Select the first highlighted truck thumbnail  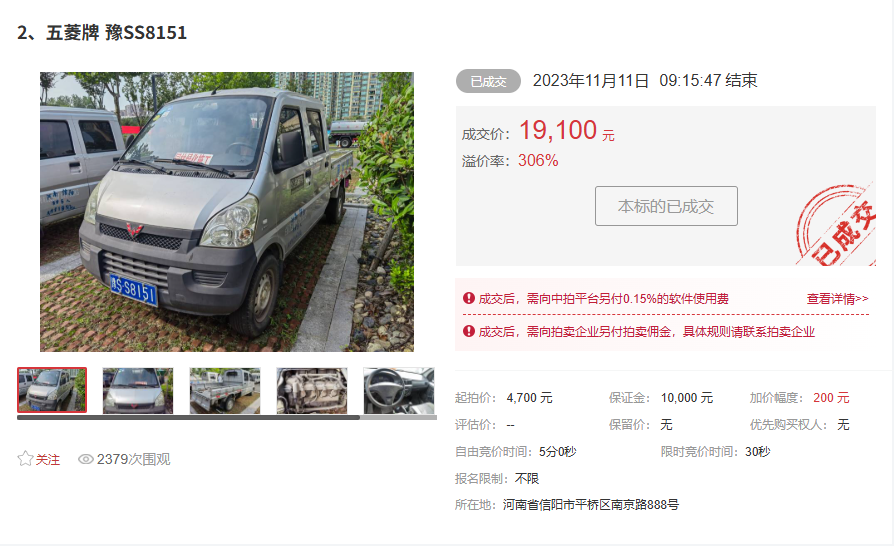tap(52, 390)
